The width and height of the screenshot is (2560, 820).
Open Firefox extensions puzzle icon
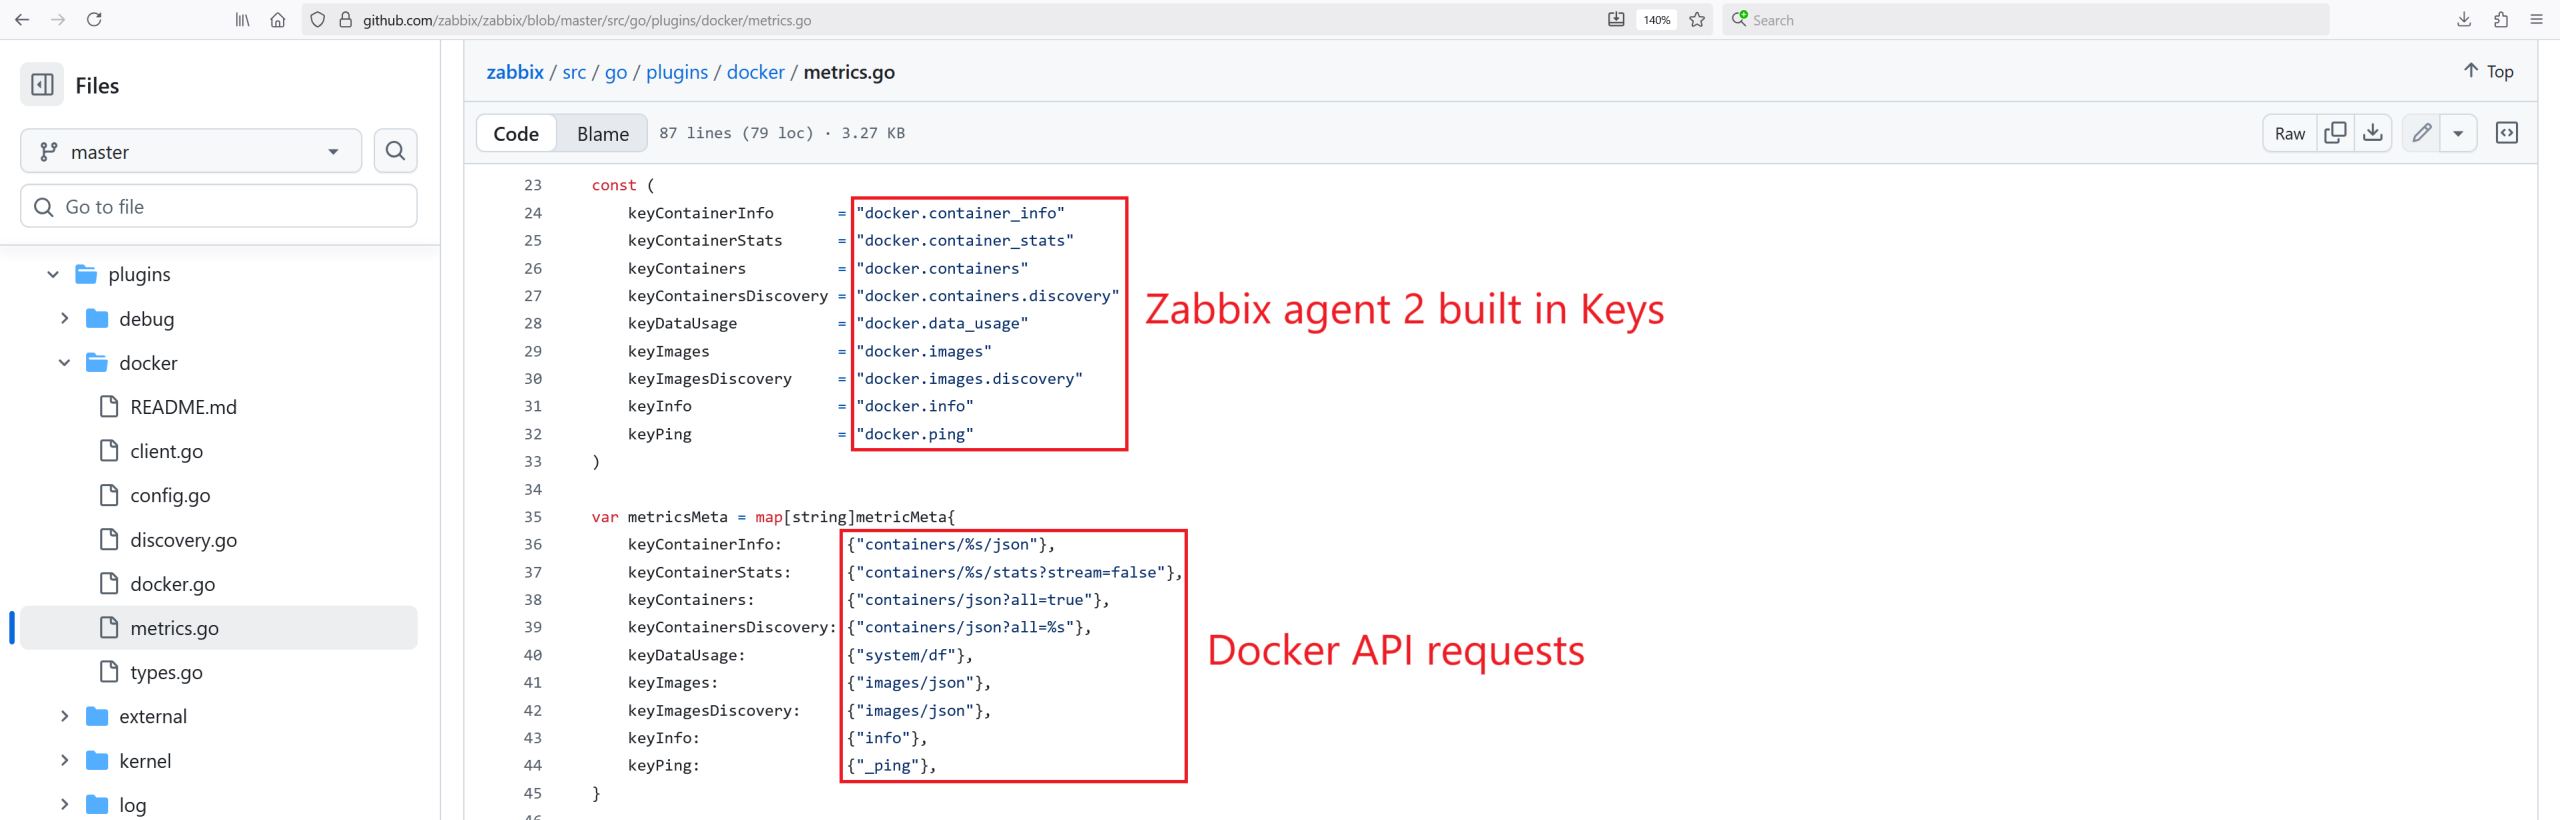[x=2500, y=20]
